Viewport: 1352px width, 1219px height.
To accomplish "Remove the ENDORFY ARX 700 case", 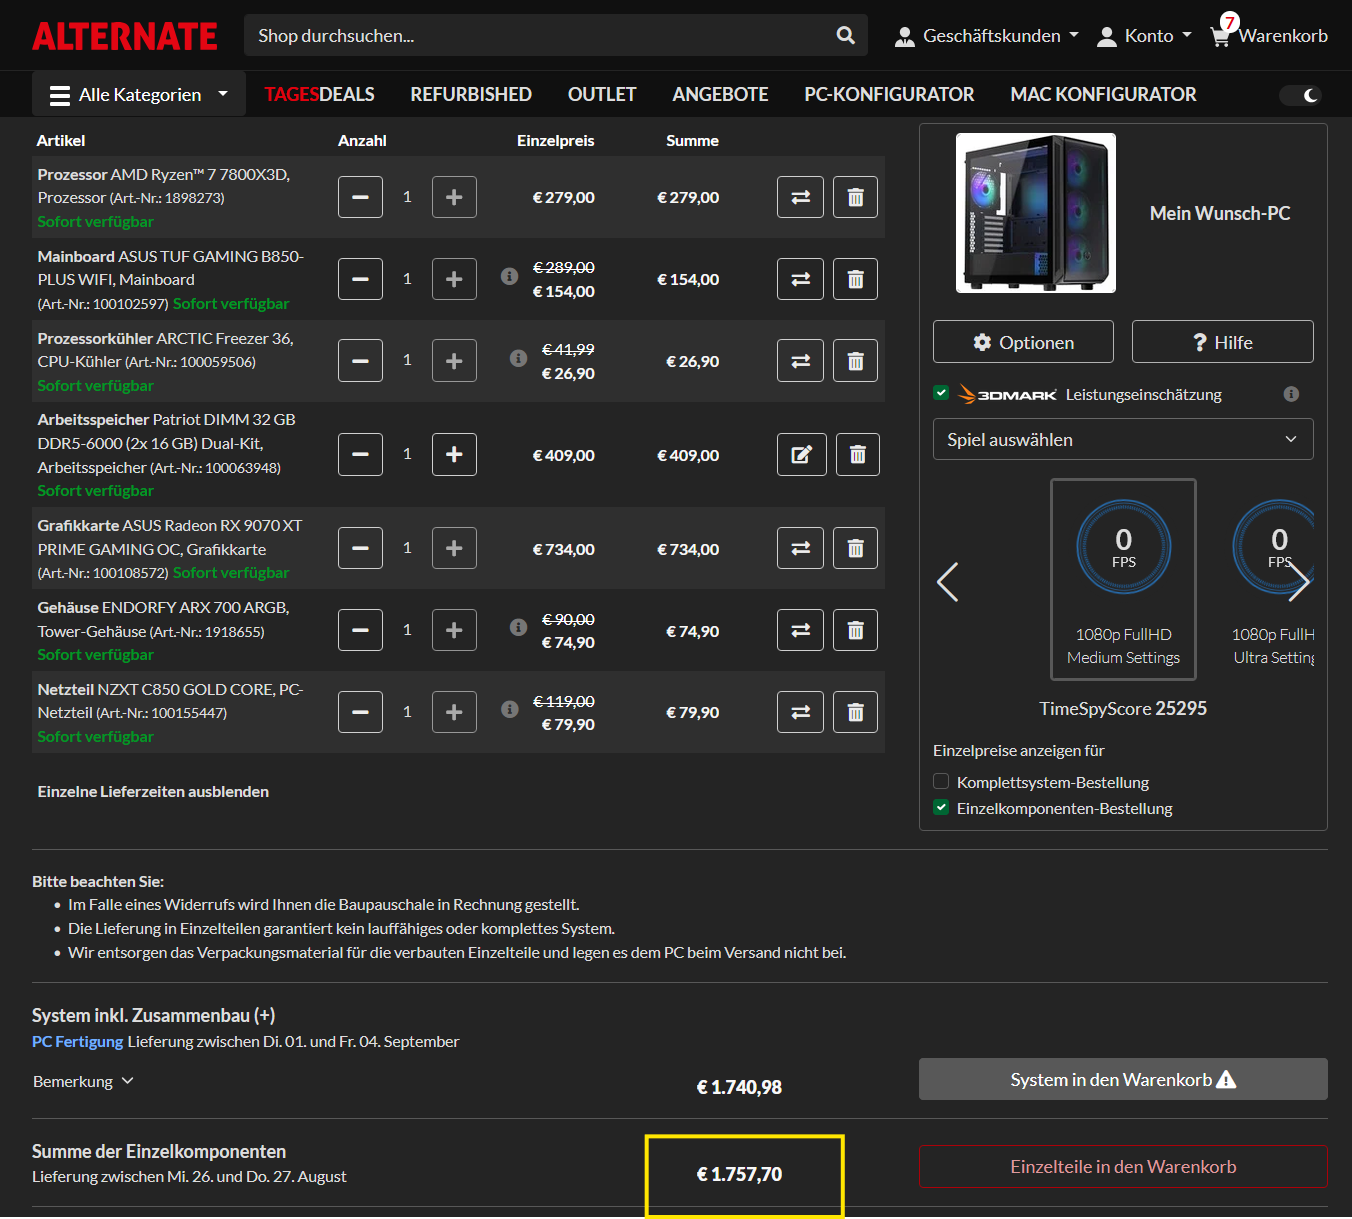I will click(855, 630).
